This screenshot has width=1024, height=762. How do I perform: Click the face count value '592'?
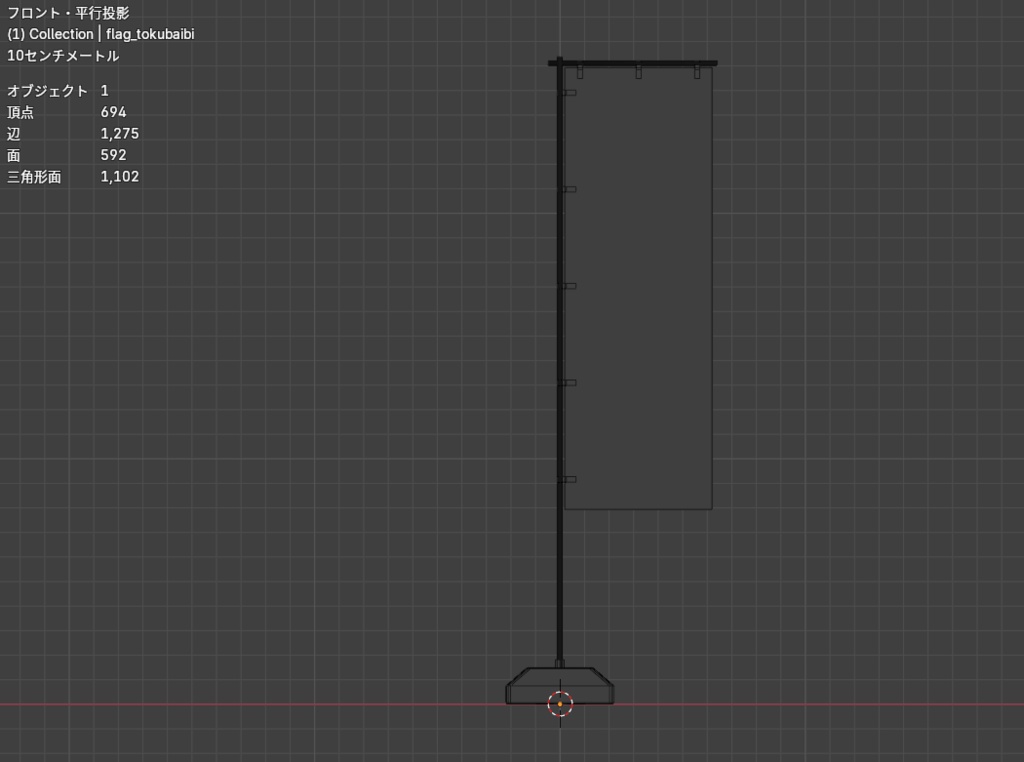click(114, 155)
